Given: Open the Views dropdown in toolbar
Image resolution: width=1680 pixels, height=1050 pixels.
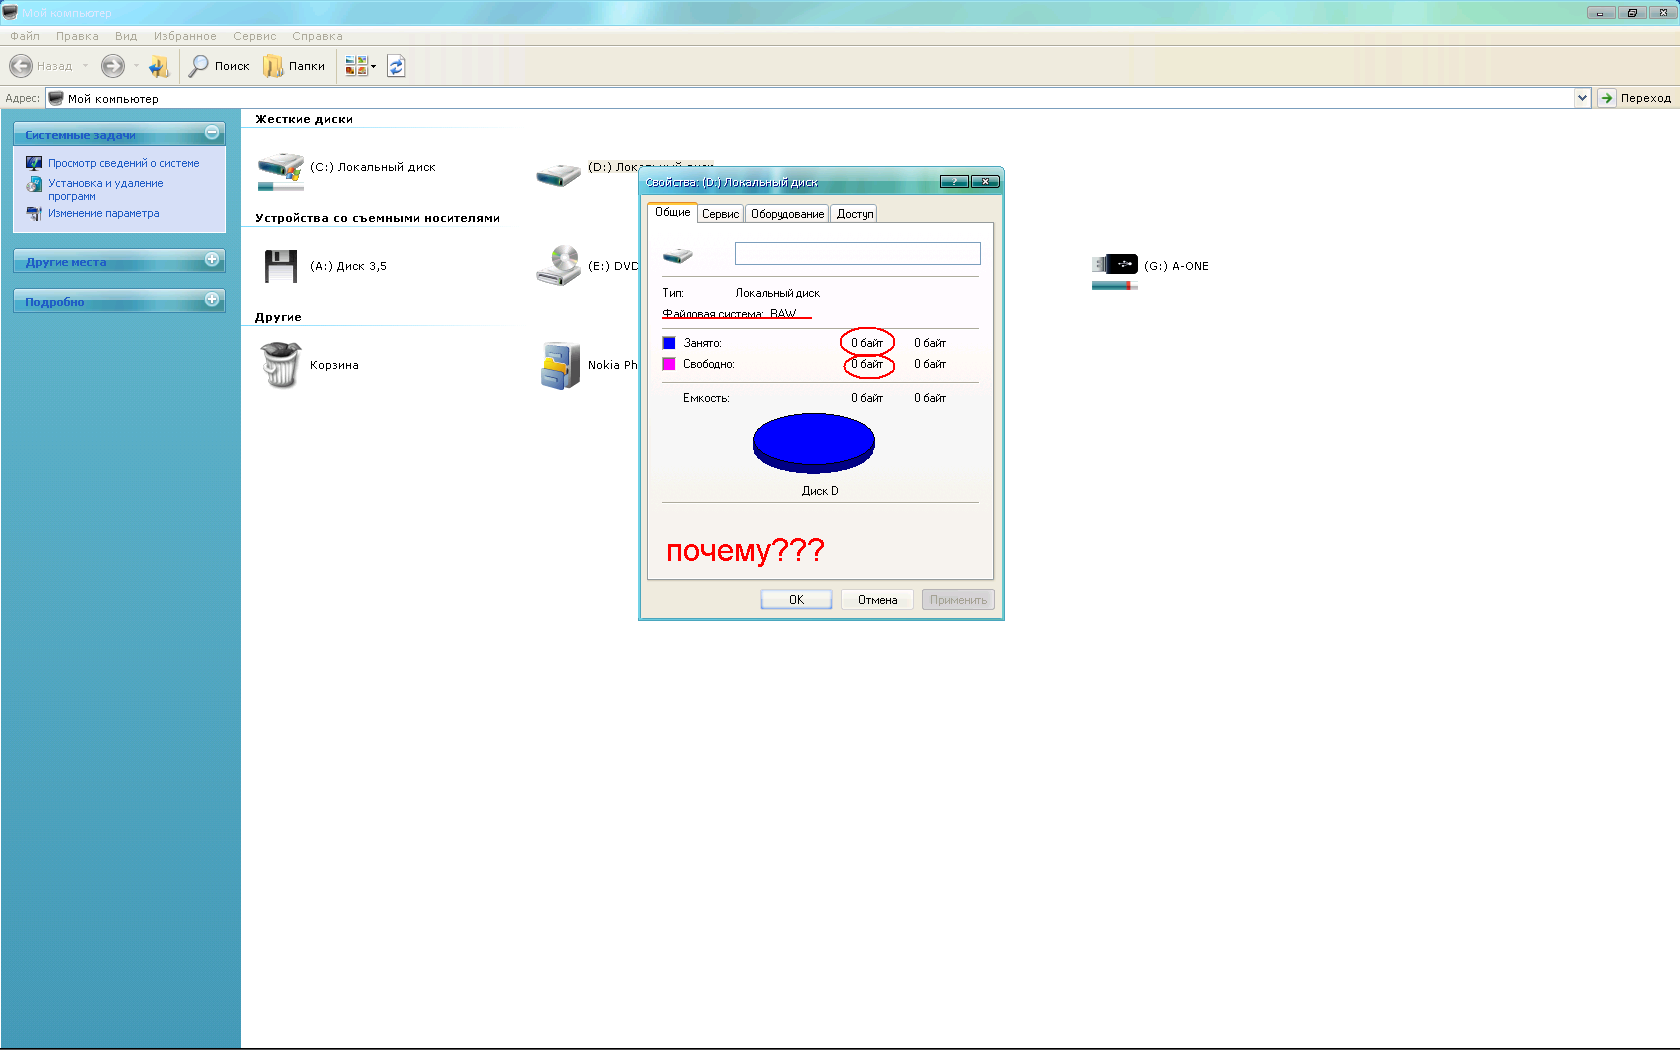Looking at the screenshot, I should pos(360,66).
